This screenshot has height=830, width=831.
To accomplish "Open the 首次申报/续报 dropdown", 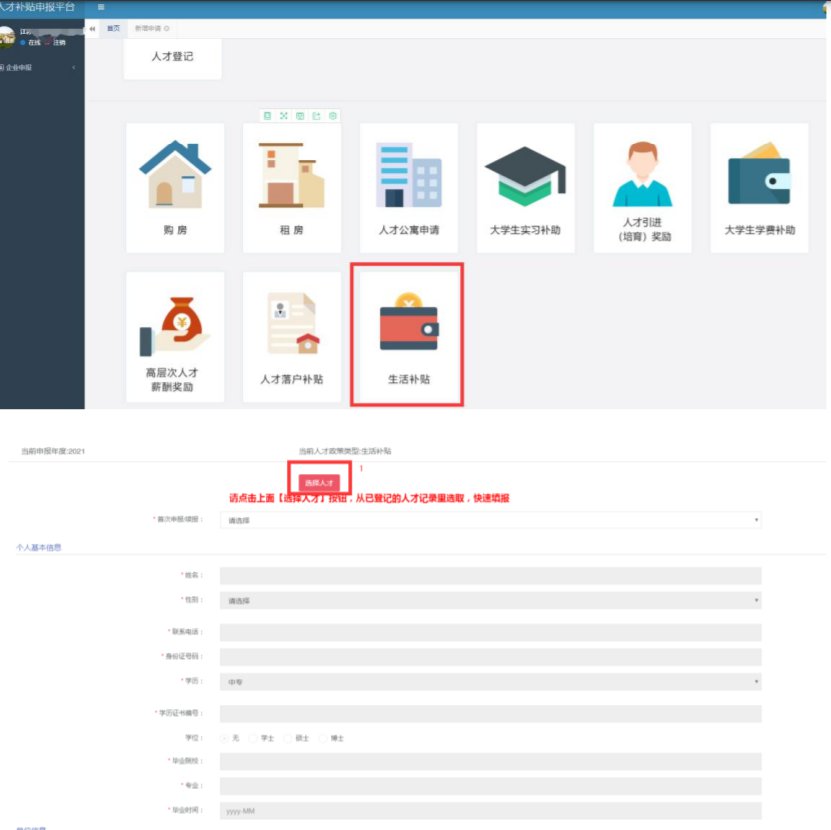I will point(491,520).
